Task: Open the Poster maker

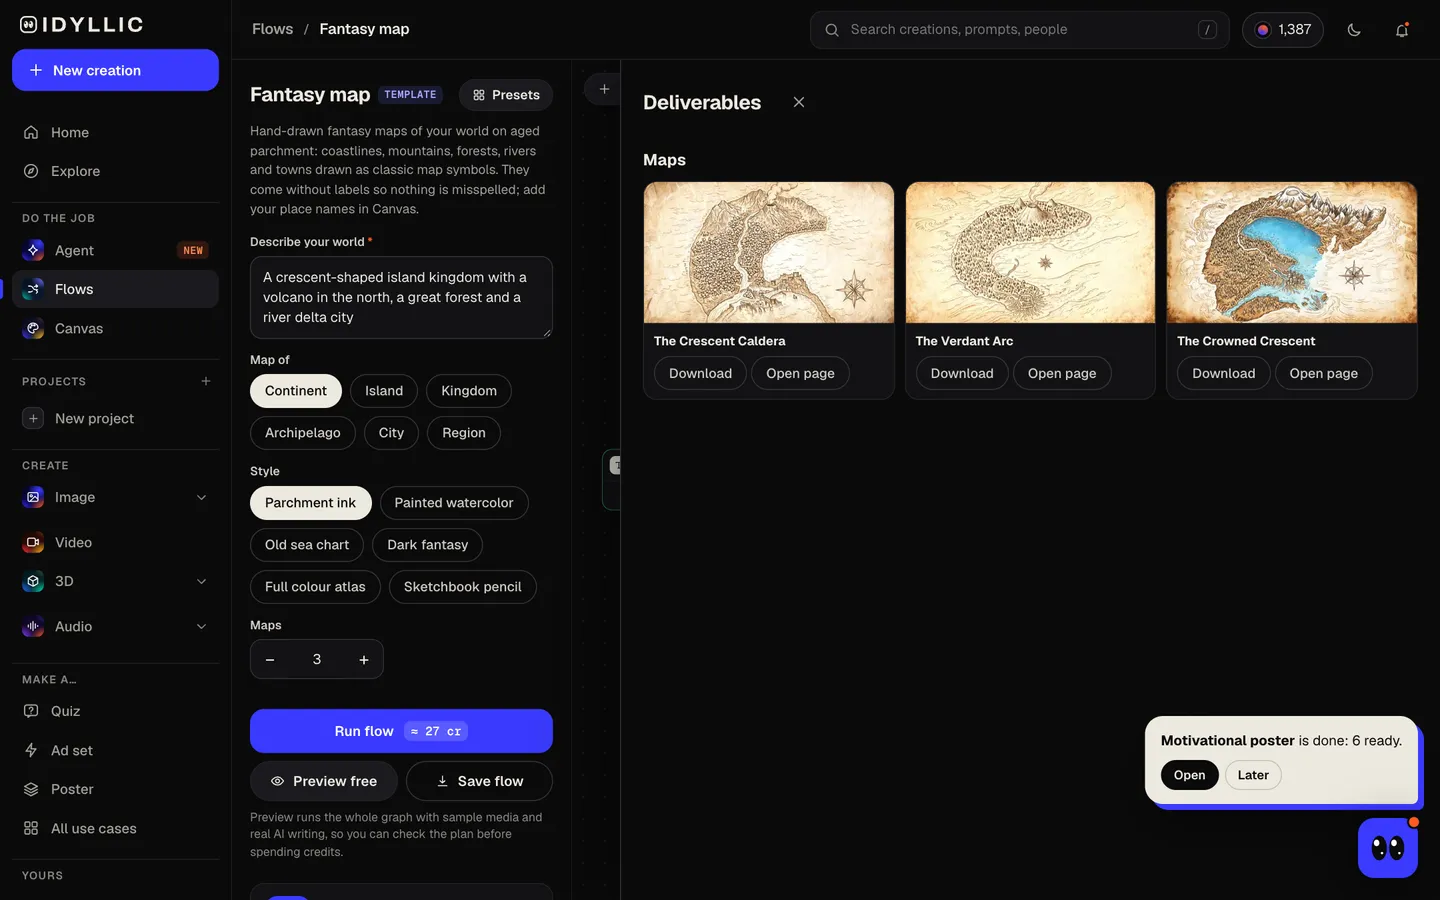Action: click(x=115, y=789)
